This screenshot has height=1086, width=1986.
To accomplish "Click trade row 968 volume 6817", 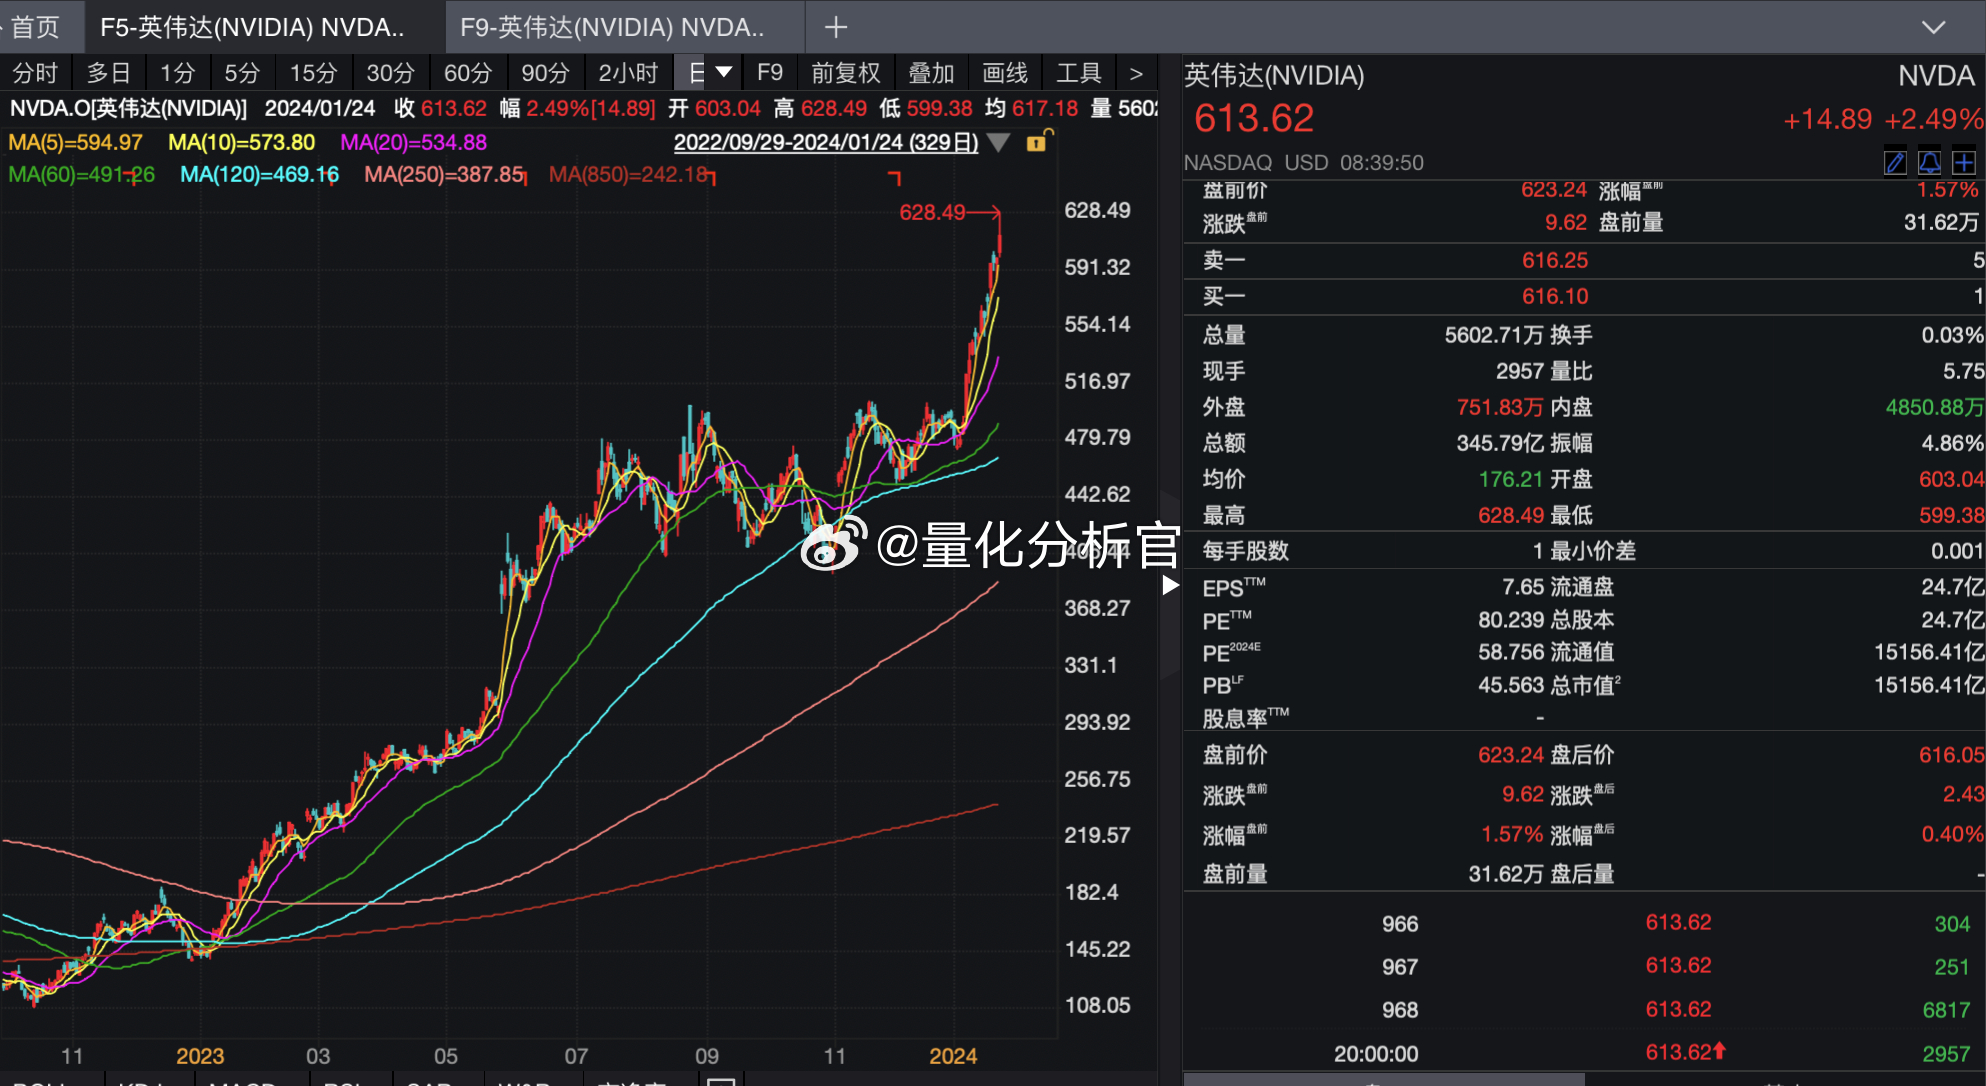I will tap(1946, 1010).
